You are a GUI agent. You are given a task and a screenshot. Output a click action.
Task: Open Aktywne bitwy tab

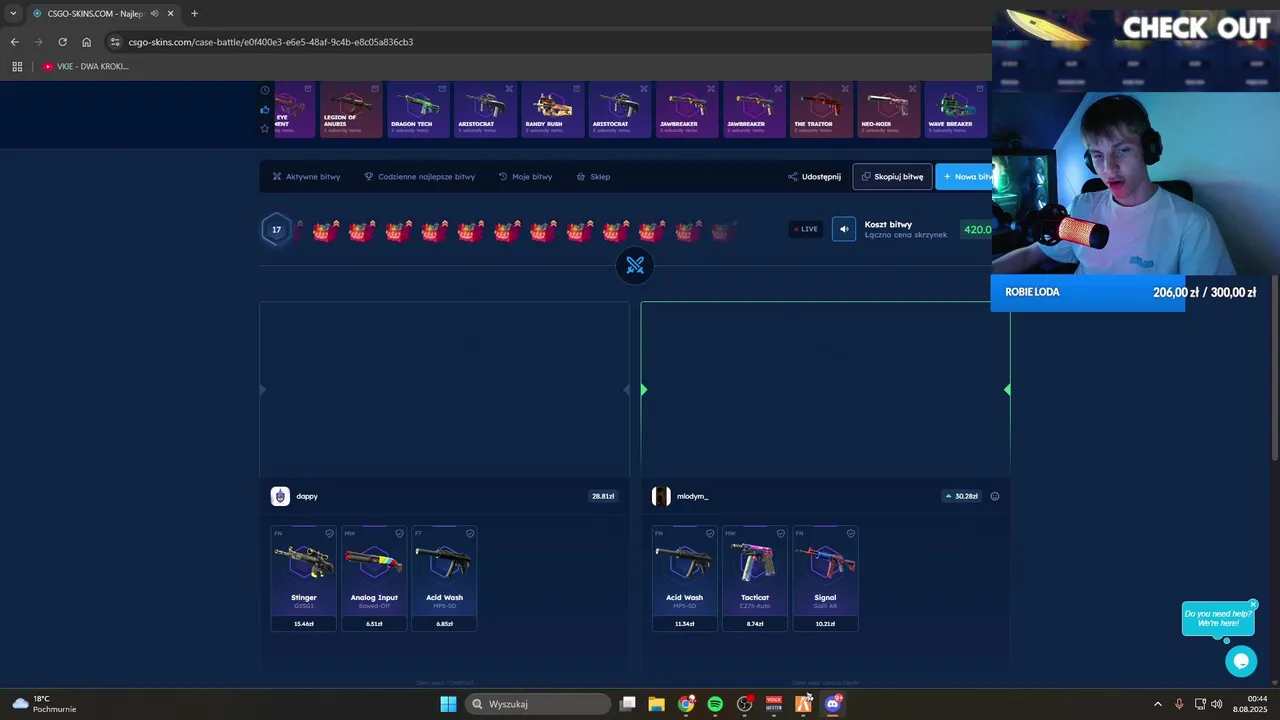tap(306, 177)
